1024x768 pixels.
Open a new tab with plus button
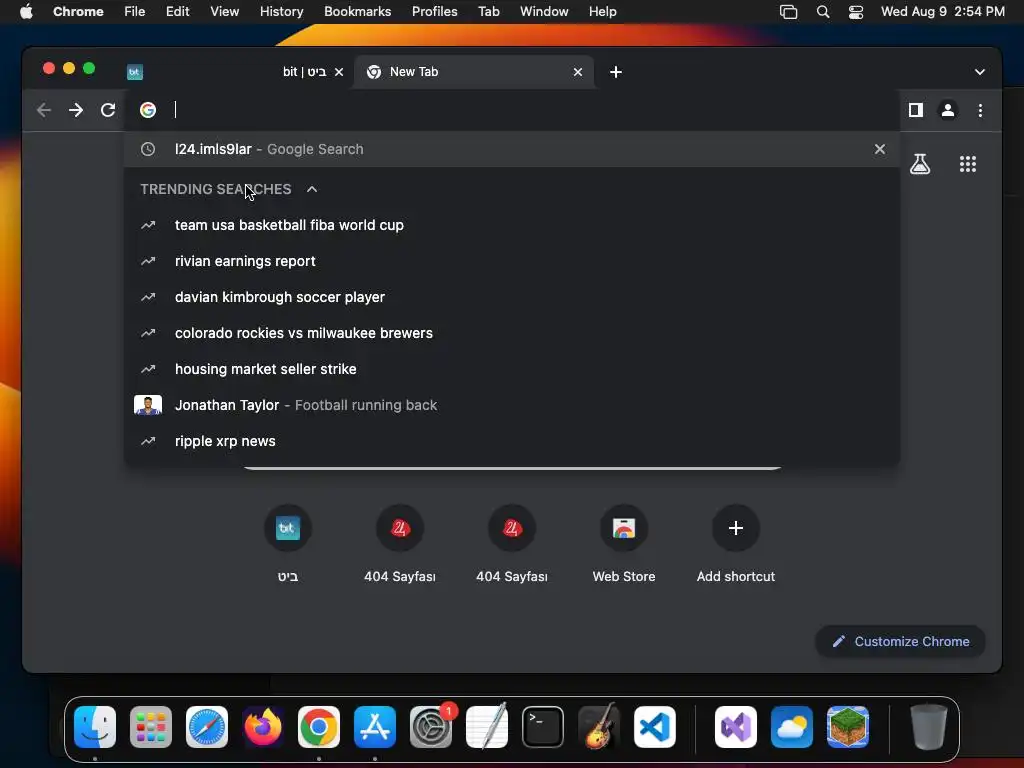coord(615,72)
